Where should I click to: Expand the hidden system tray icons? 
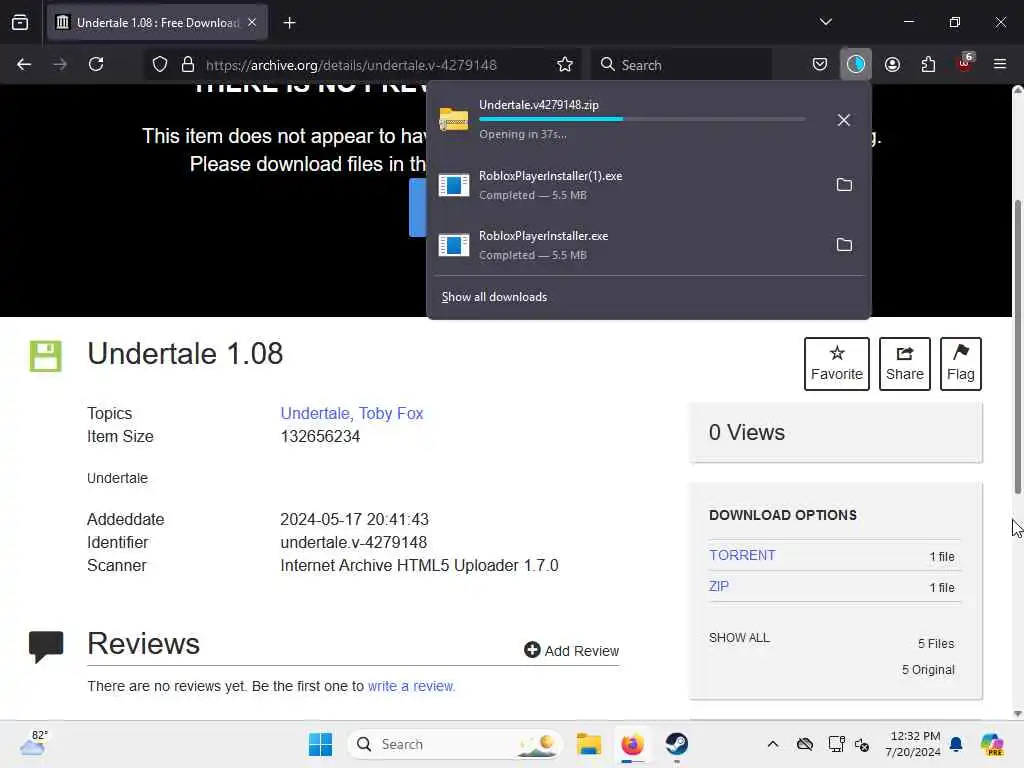pyautogui.click(x=773, y=744)
